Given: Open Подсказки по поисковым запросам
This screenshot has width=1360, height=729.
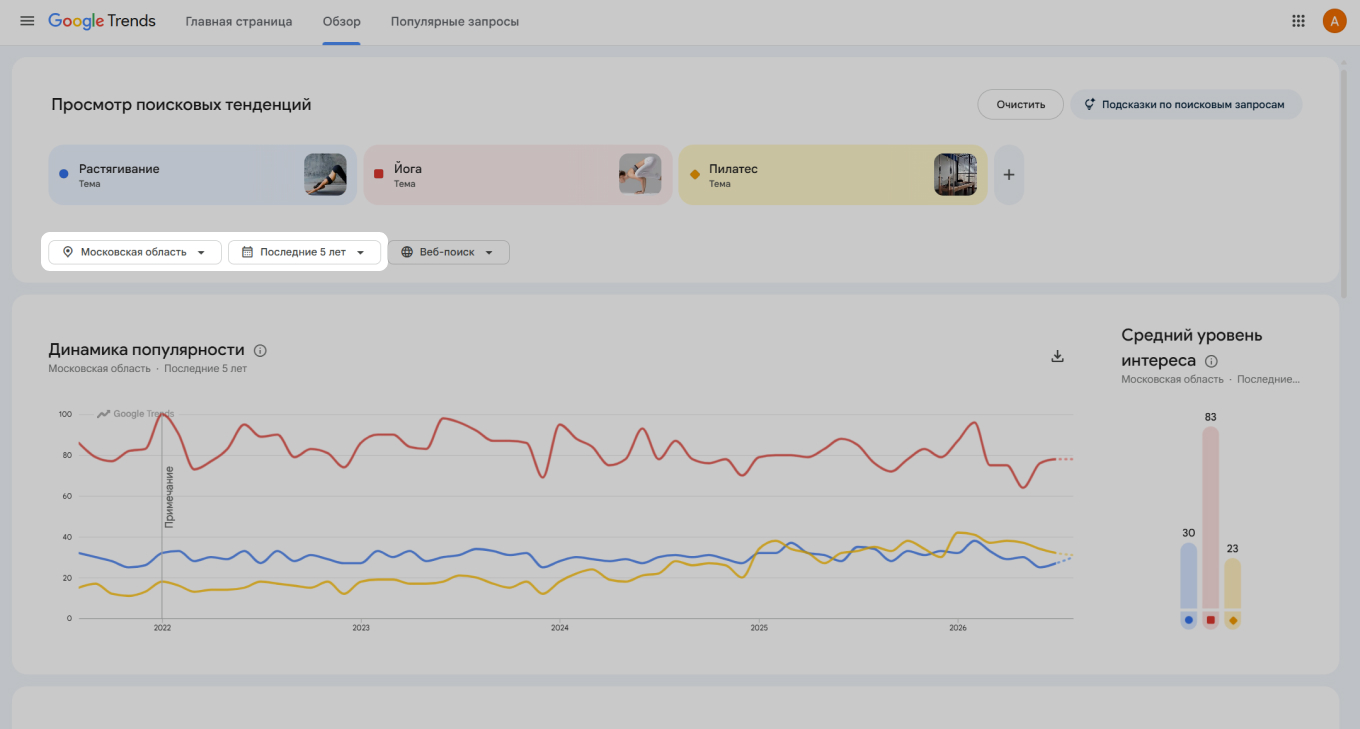Looking at the screenshot, I should [1186, 104].
